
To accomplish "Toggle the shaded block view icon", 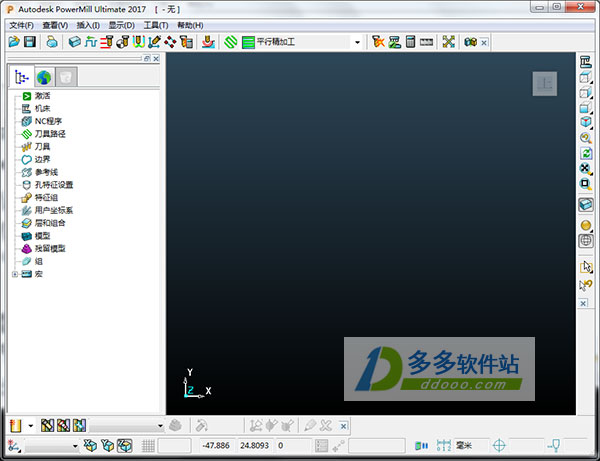I will (x=585, y=205).
